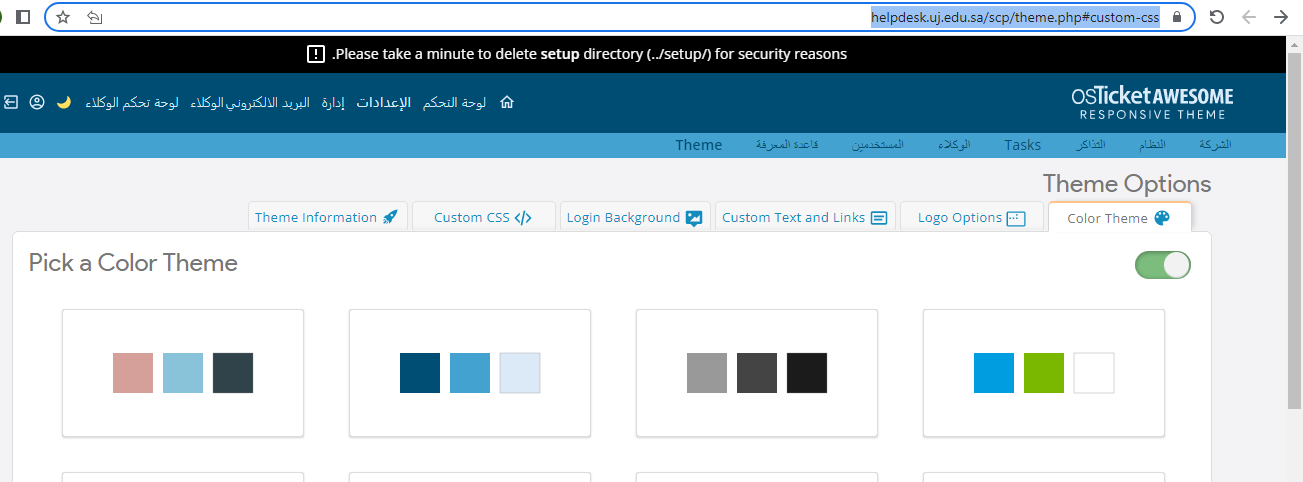Screen dimensions: 1303x482
Task: Open the user profile icon
Action: click(37, 102)
